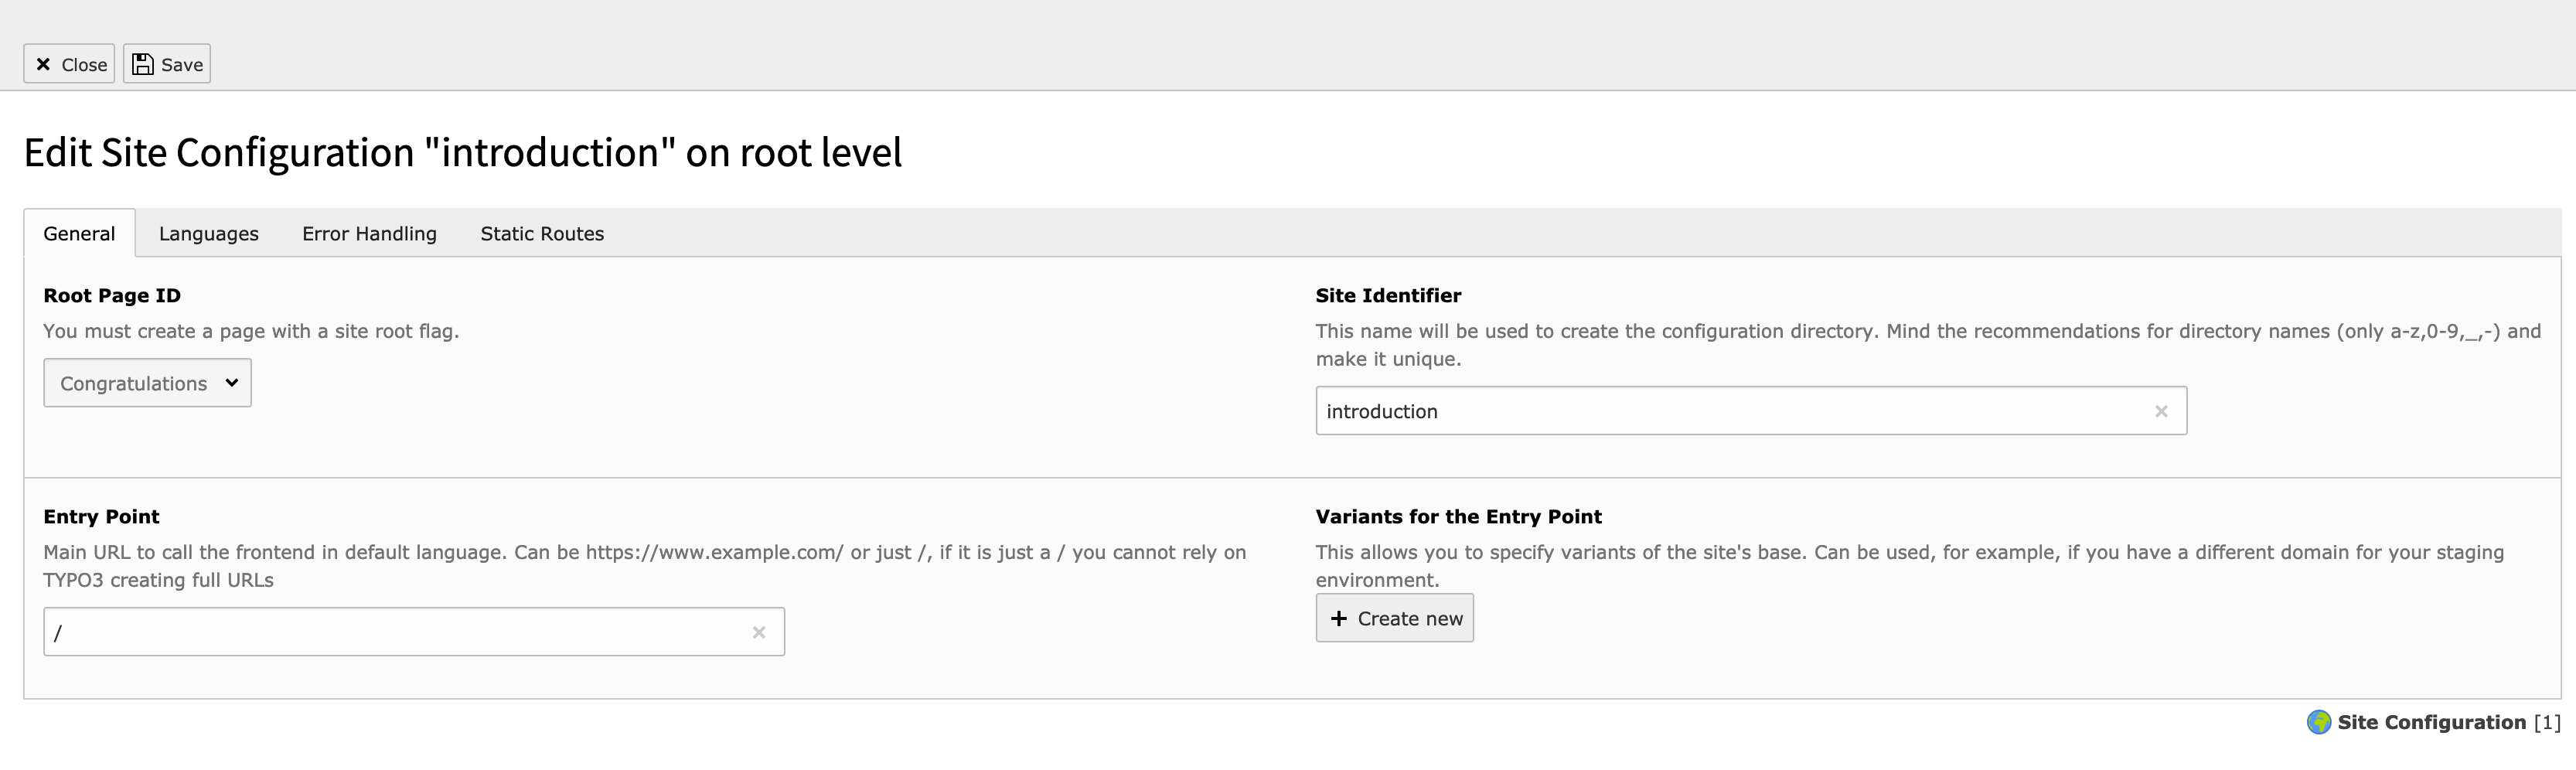2576x770 pixels.
Task: Create new entry point variant
Action: [1394, 618]
